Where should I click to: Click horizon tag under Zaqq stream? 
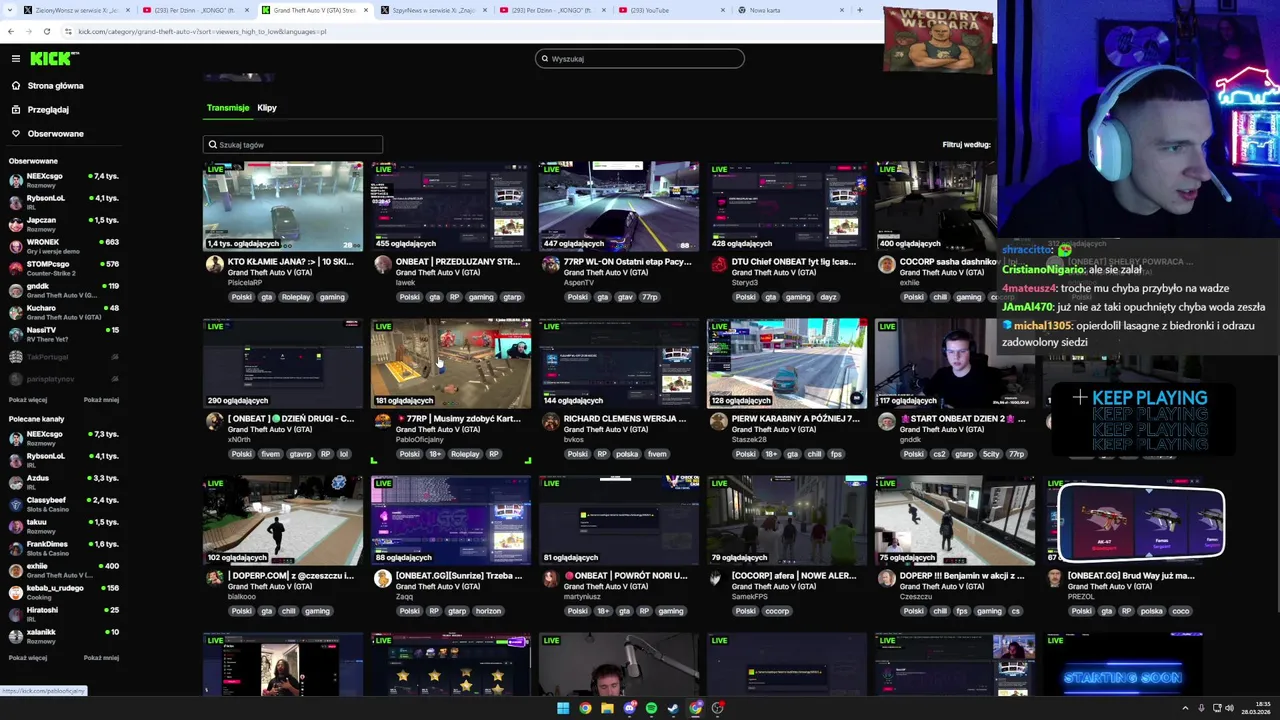point(488,611)
